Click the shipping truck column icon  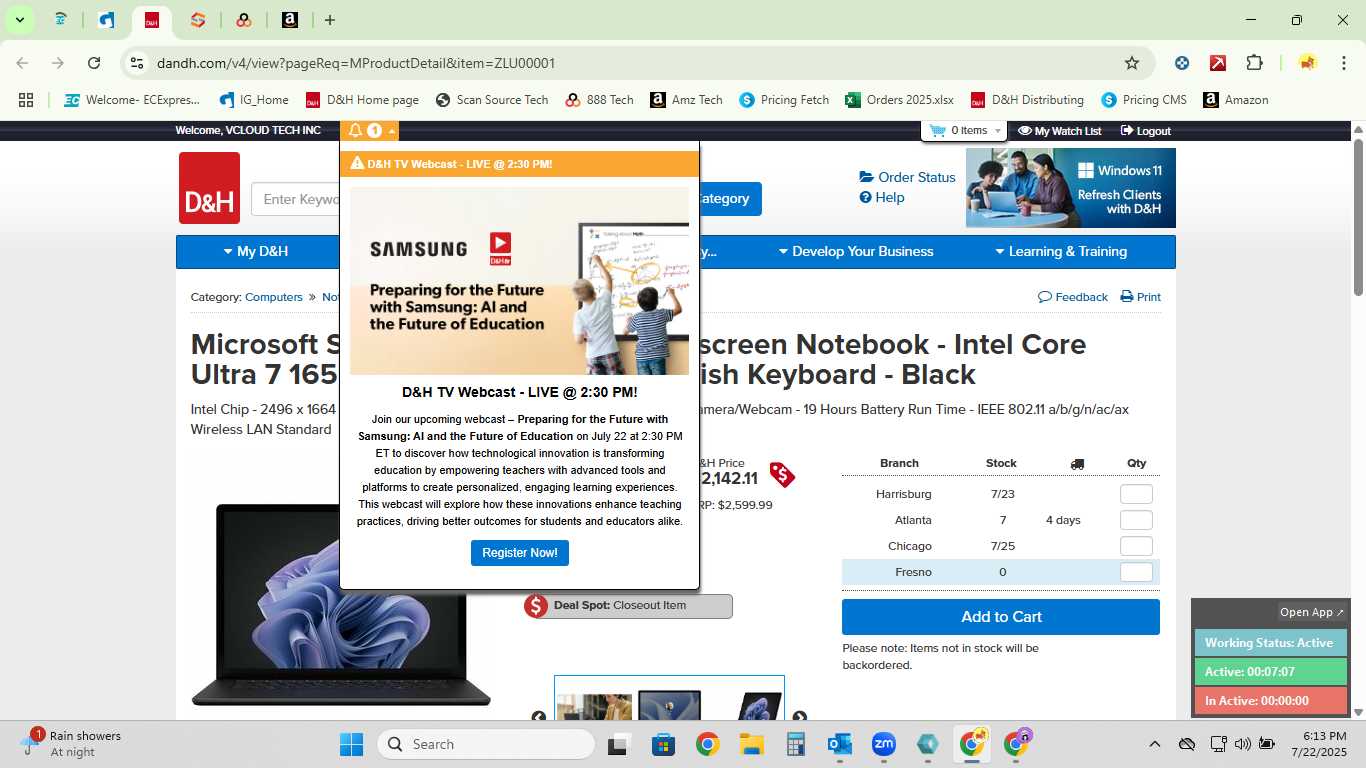[1077, 464]
